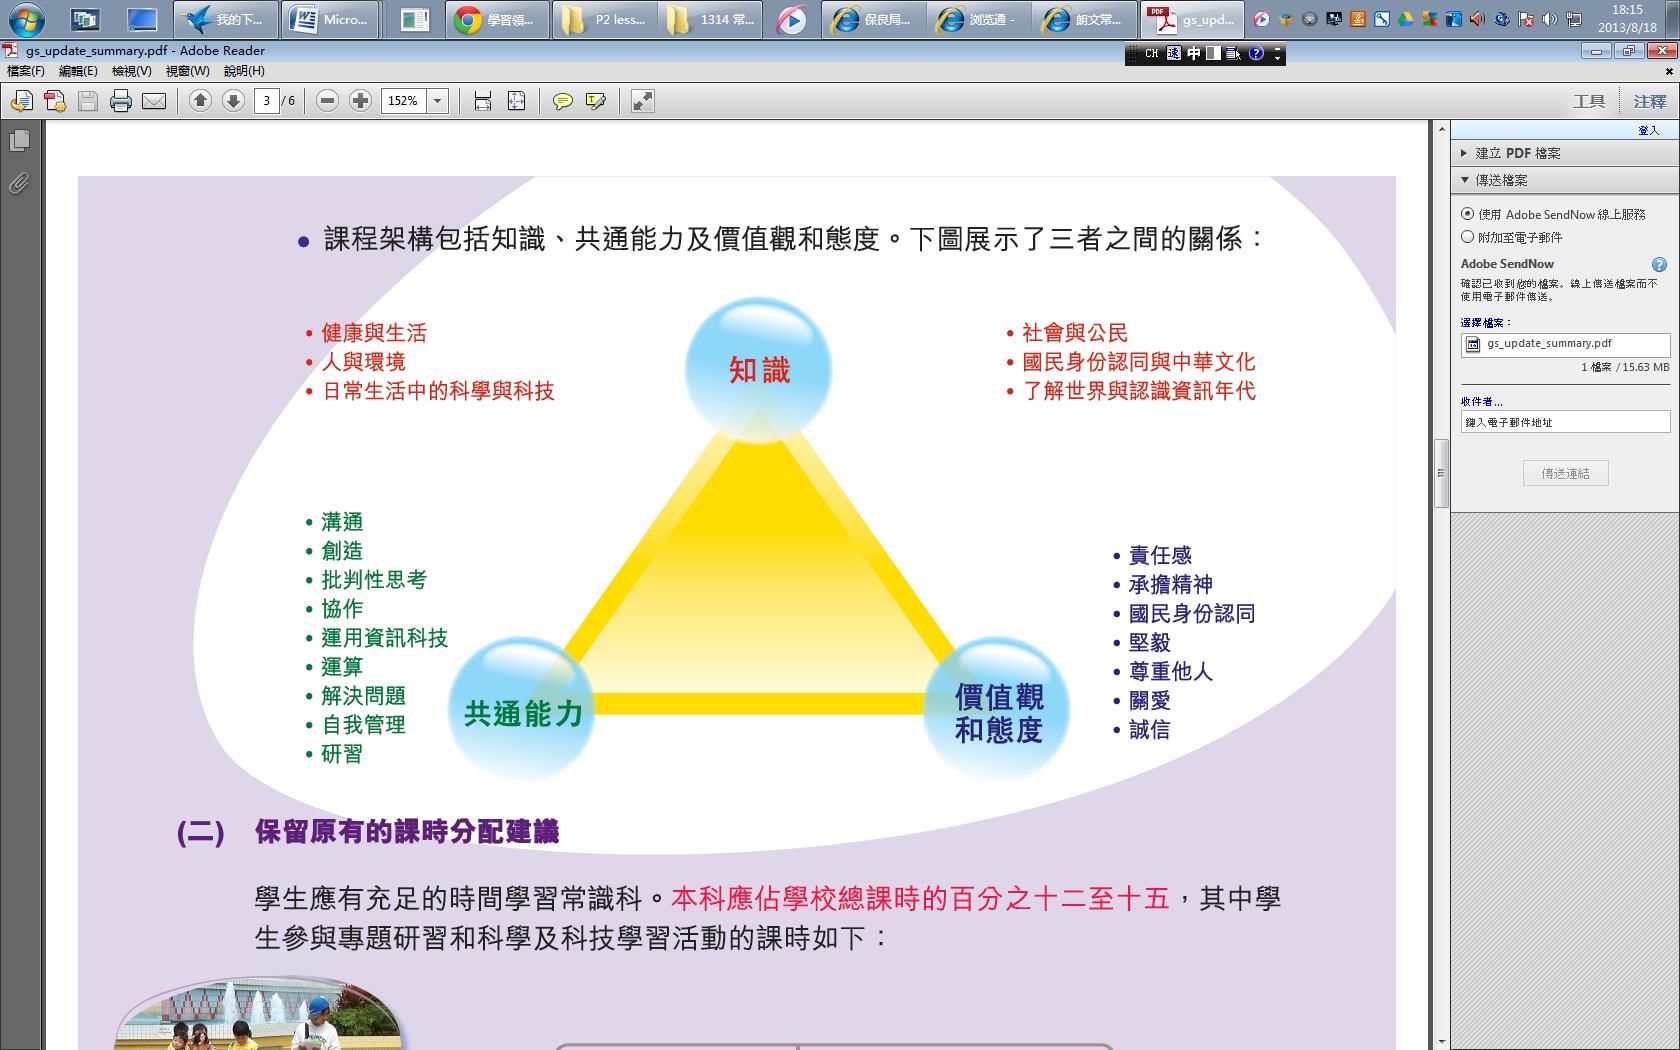Open the zoom percentage dropdown

pyautogui.click(x=437, y=101)
